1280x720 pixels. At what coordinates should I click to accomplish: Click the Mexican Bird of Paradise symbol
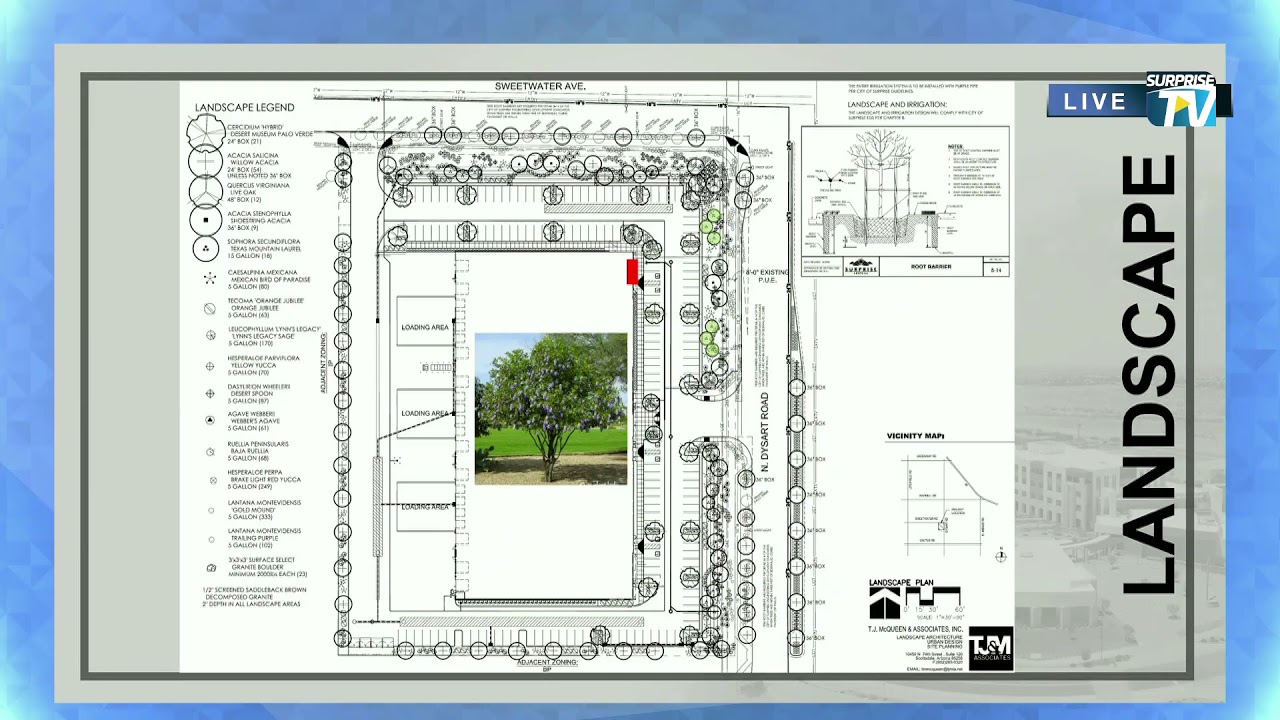click(210, 279)
